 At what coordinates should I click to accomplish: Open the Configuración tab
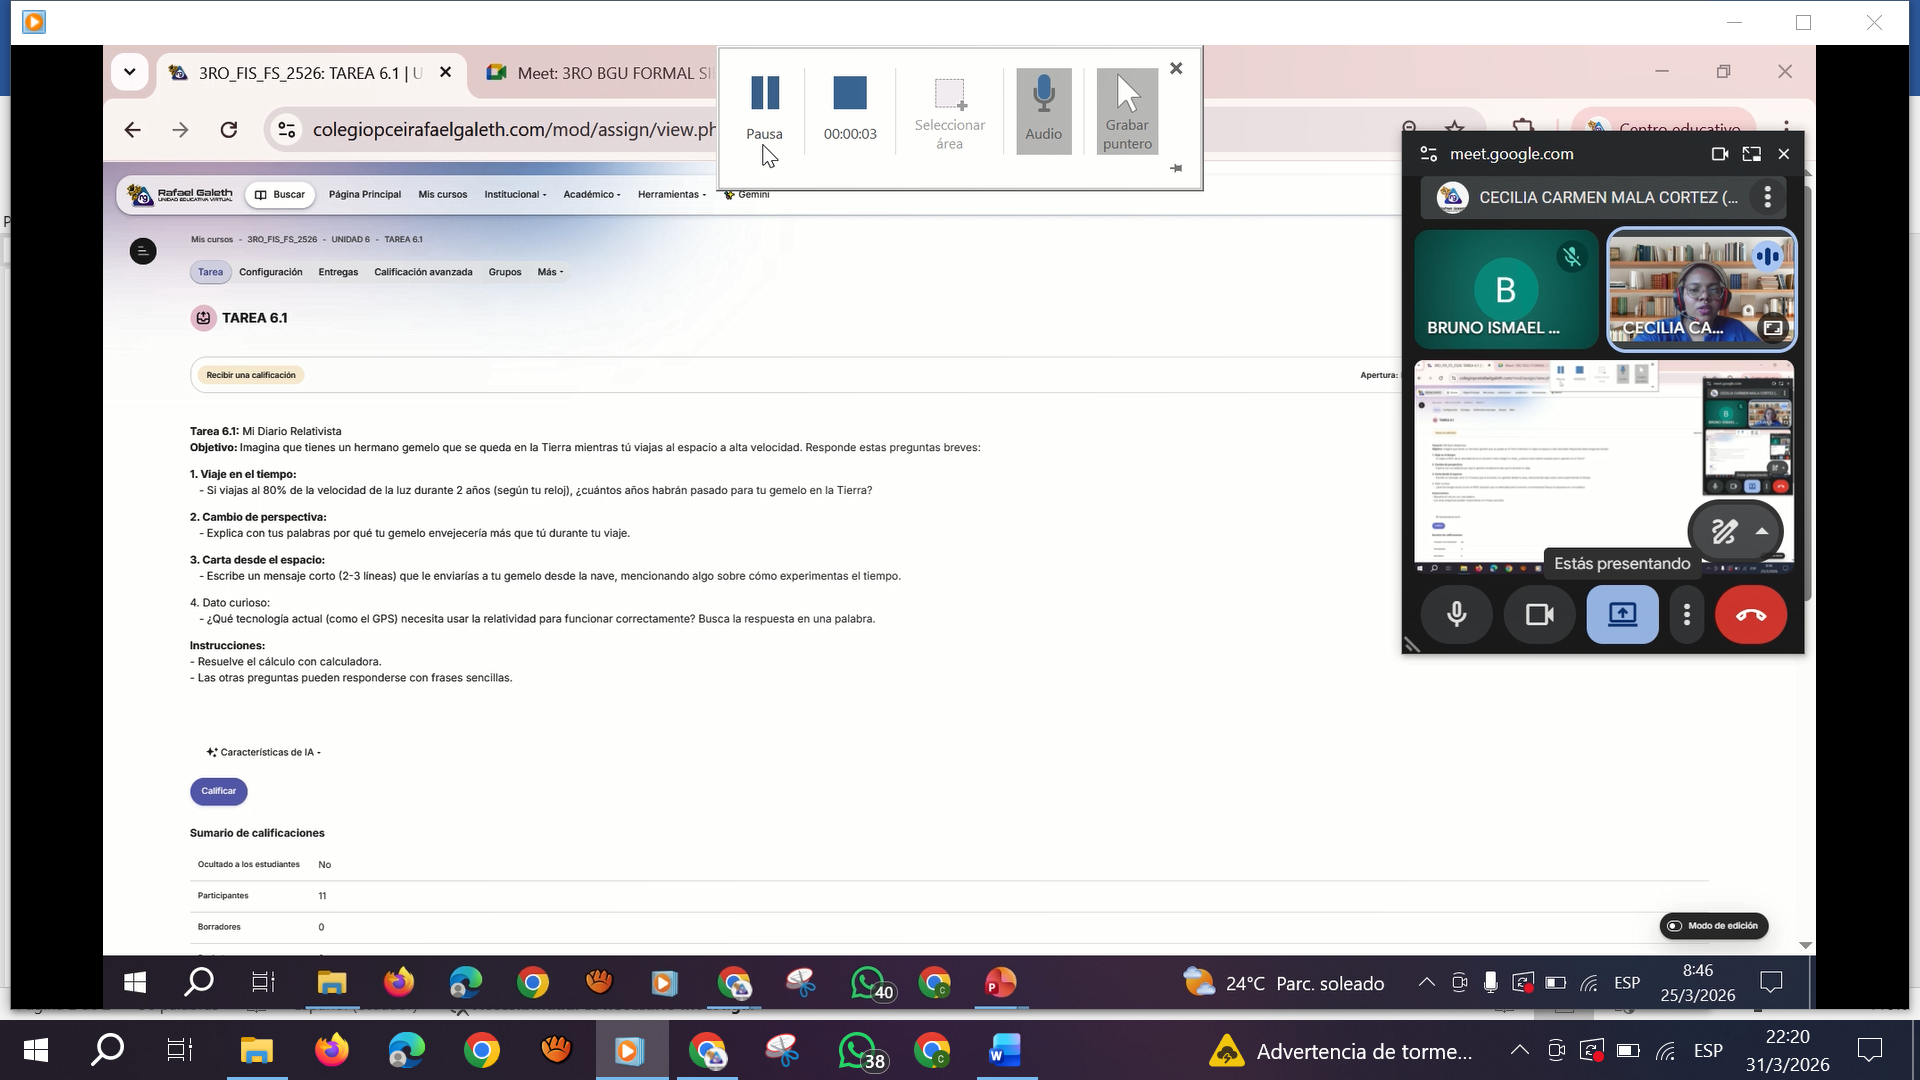(x=270, y=272)
